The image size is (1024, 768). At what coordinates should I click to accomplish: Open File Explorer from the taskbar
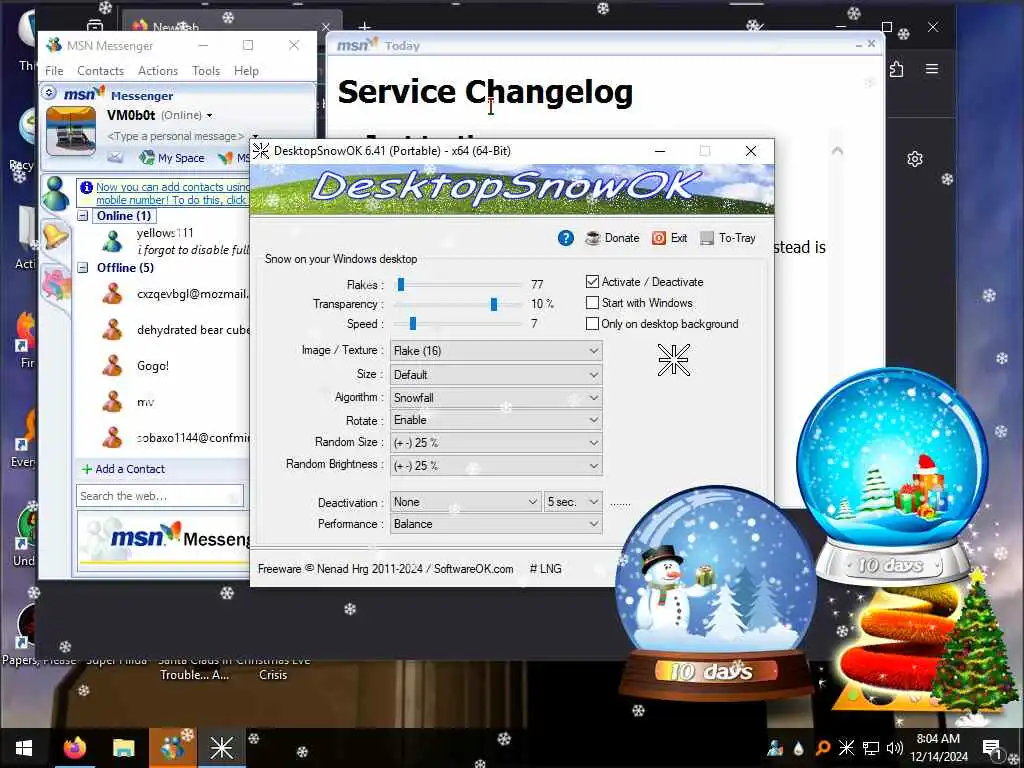[x=123, y=748]
